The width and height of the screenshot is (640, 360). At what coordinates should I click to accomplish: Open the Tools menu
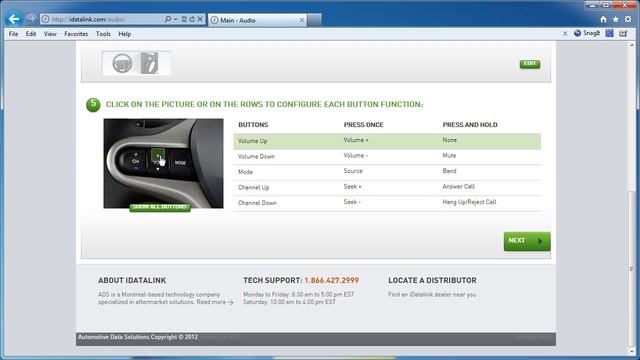coord(103,34)
